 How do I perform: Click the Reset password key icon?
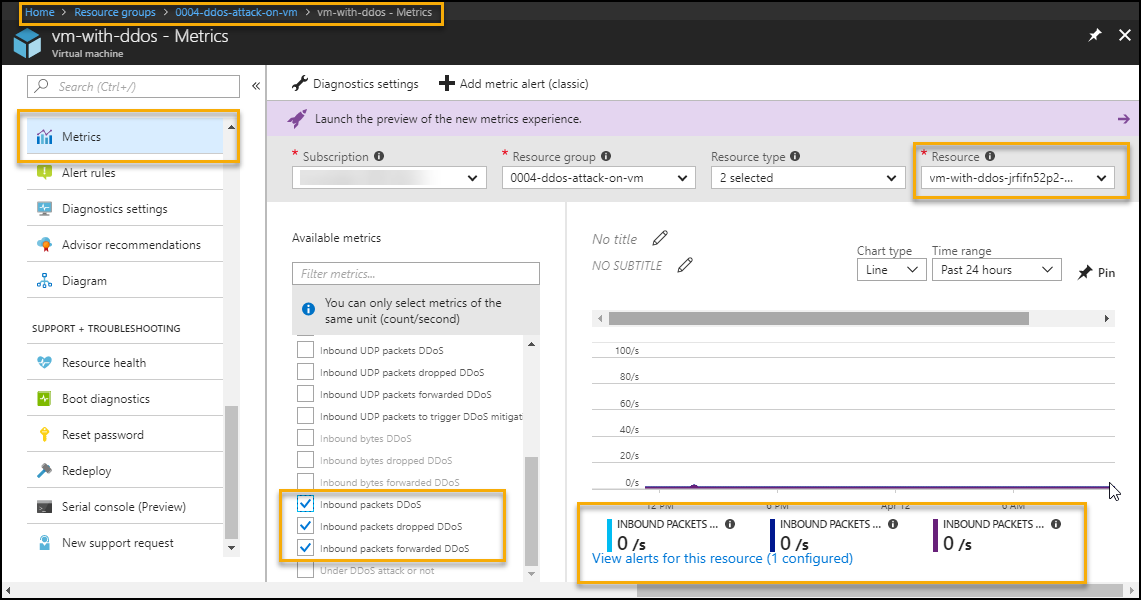point(44,435)
